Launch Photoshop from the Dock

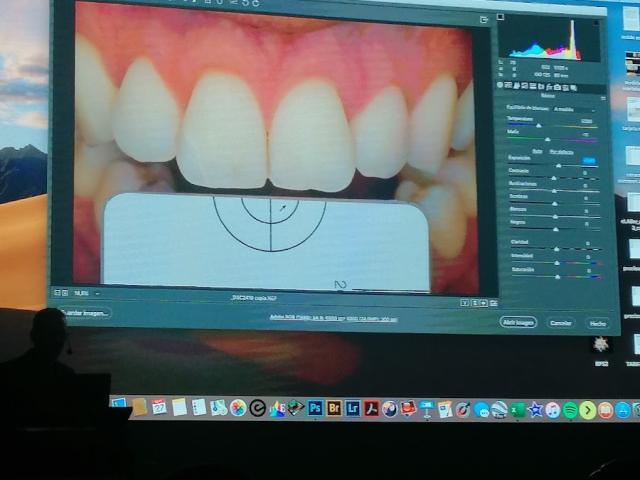[315, 408]
